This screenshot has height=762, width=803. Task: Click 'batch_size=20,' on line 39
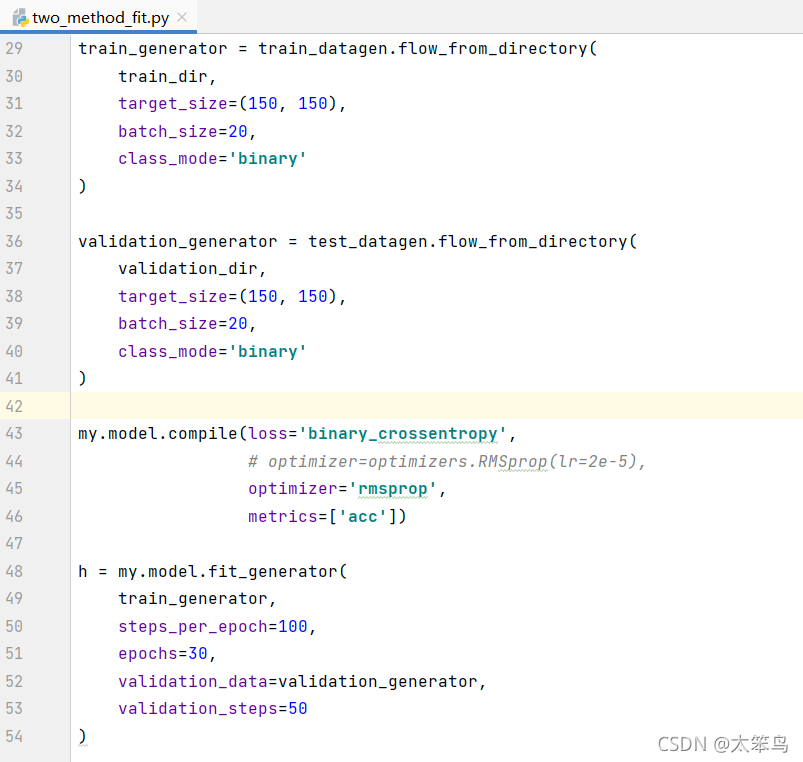[x=186, y=324]
